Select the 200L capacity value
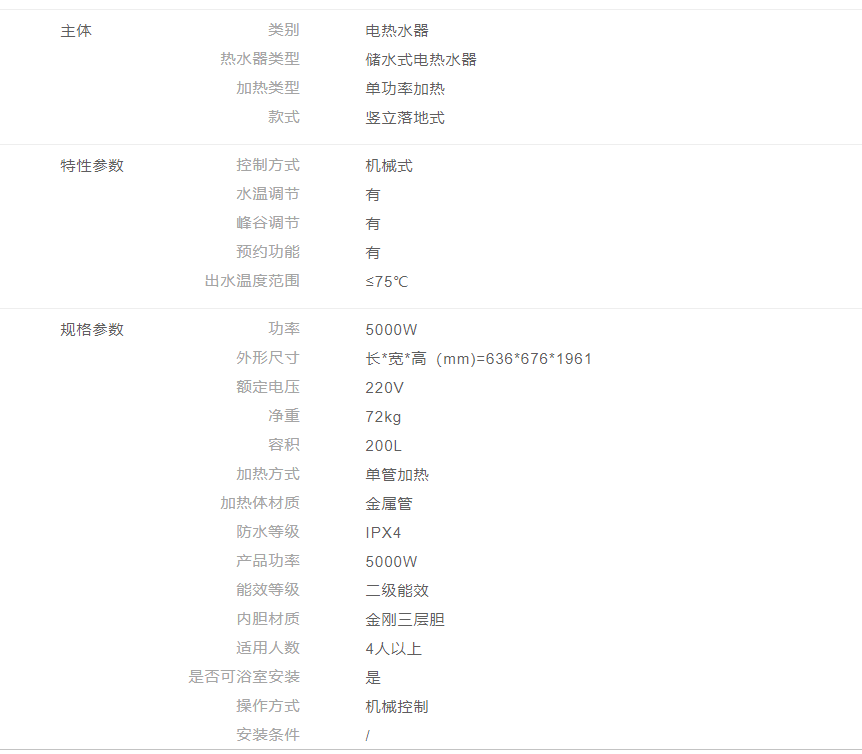This screenshot has height=754, width=862. point(384,446)
